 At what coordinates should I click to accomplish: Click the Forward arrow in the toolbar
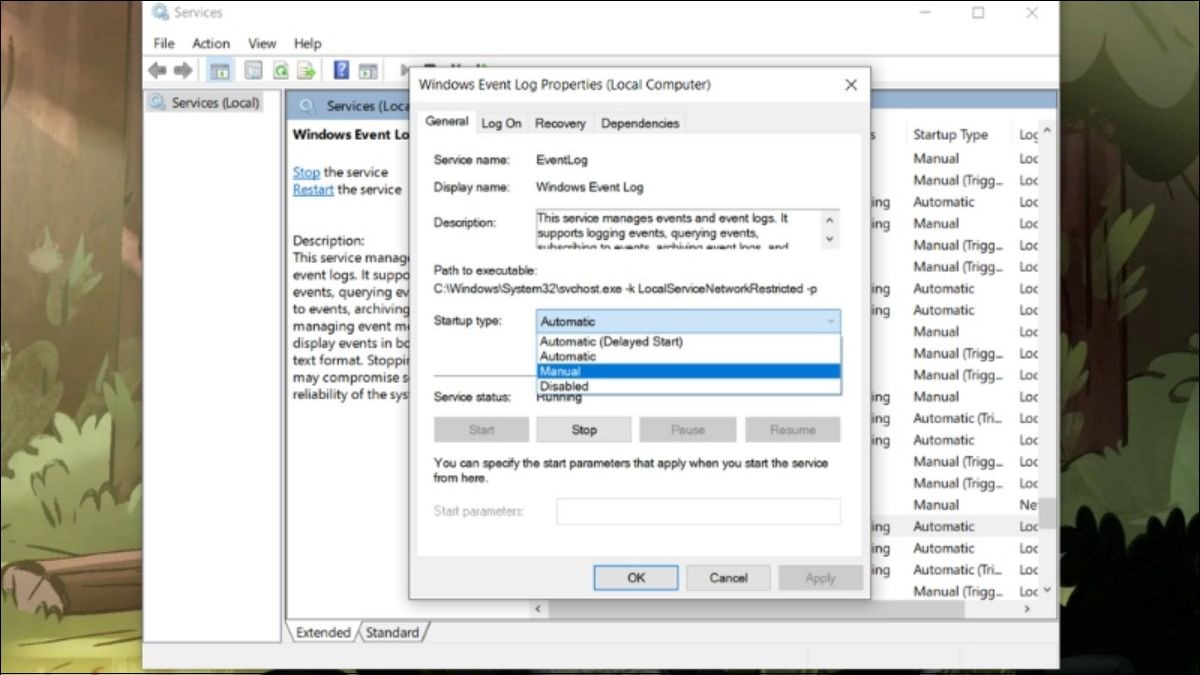(183, 70)
